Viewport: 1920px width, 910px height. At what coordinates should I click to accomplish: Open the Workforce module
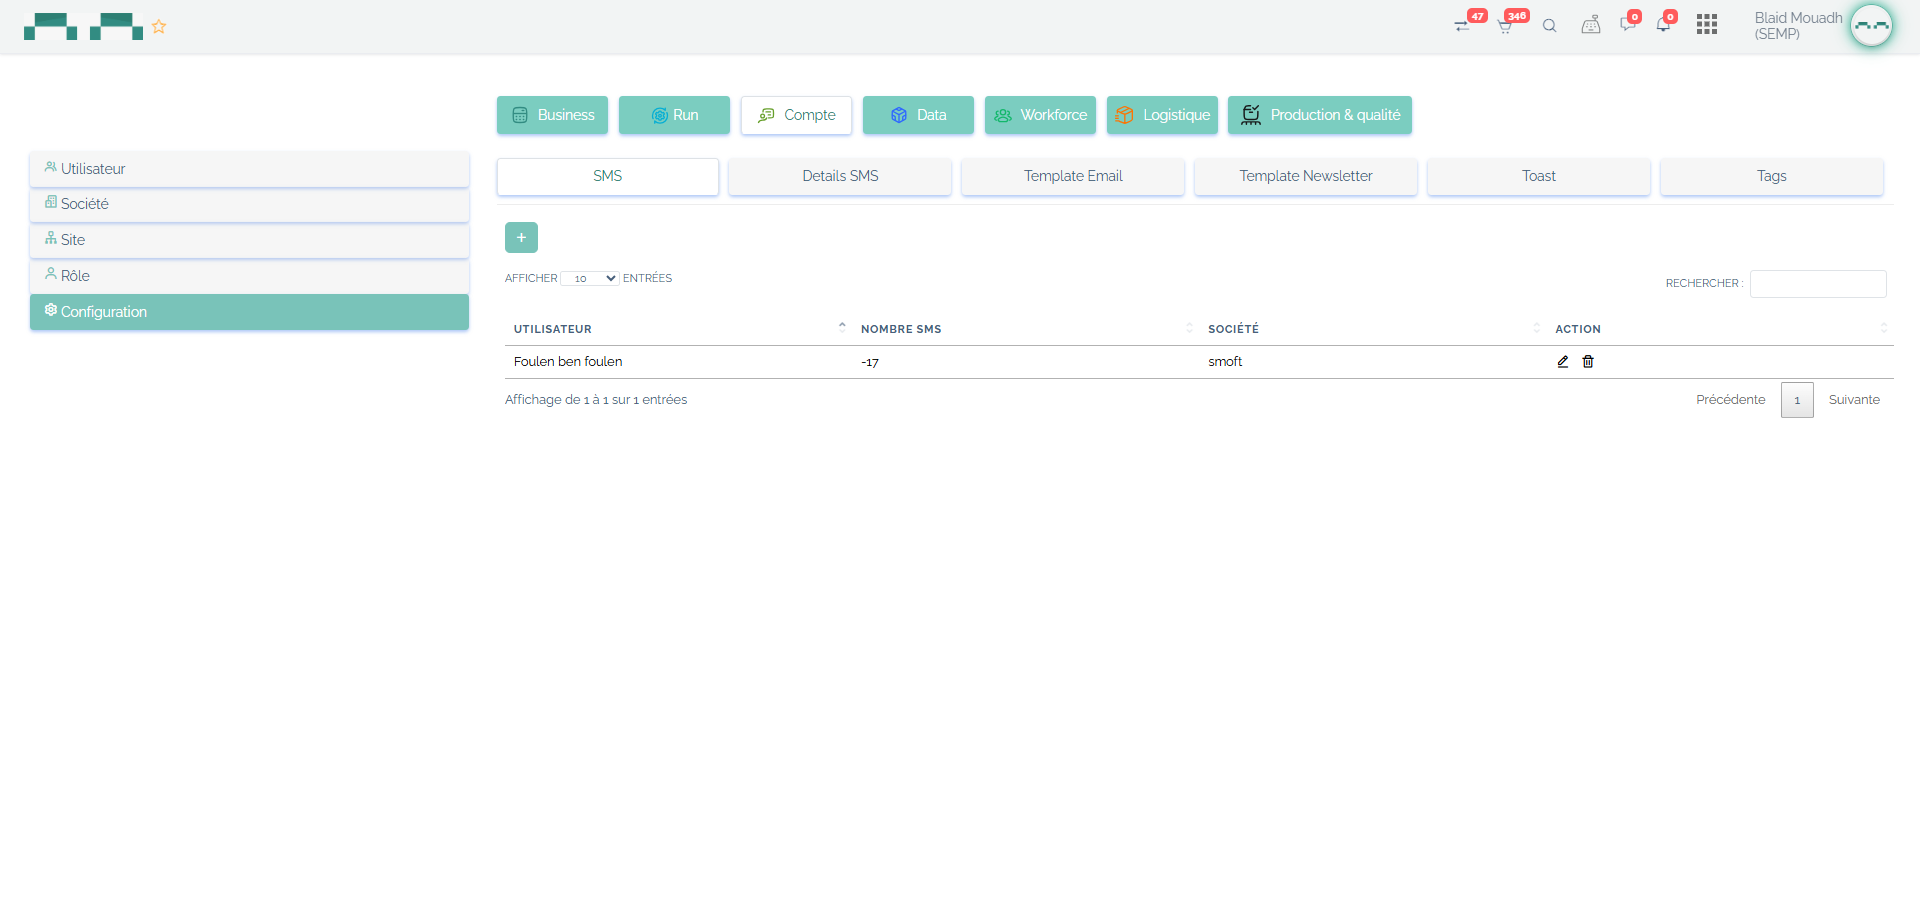point(1040,115)
